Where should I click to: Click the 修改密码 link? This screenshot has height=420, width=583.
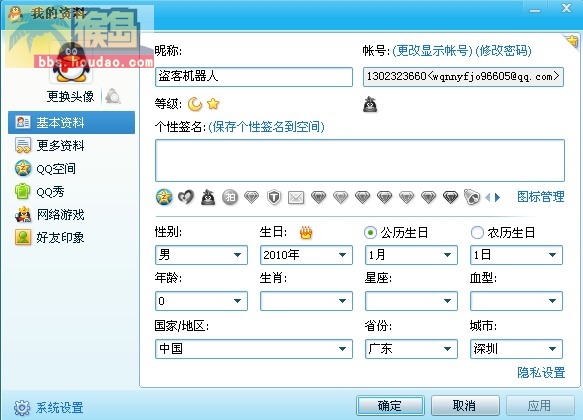point(503,51)
